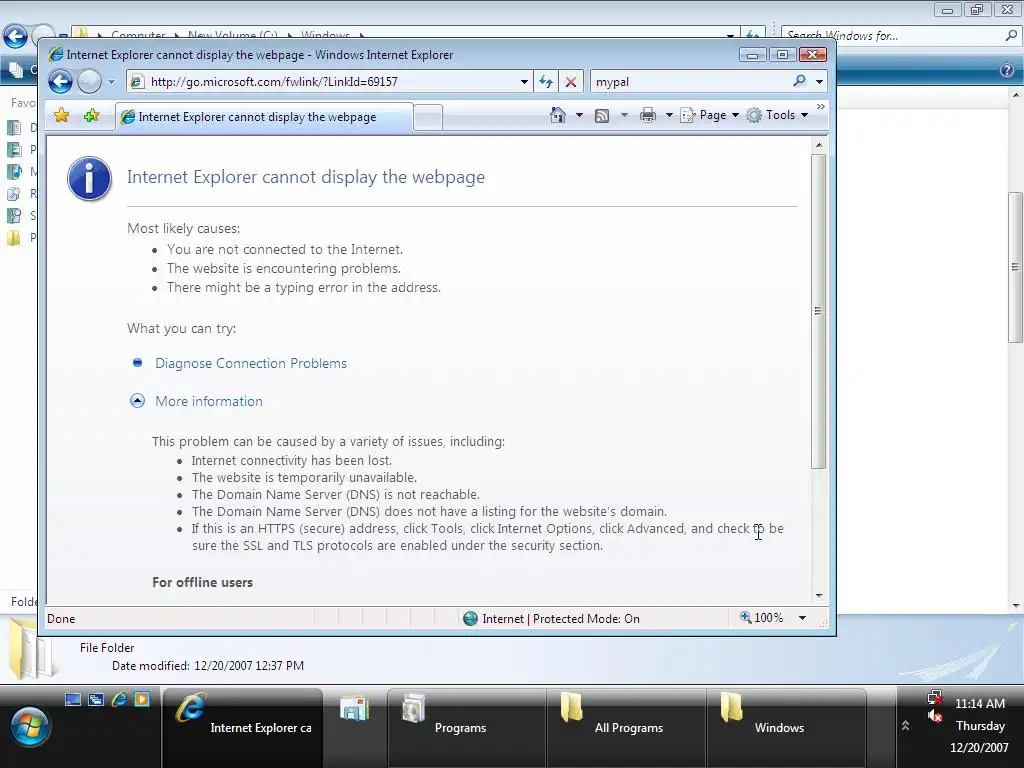The width and height of the screenshot is (1024, 768).
Task: Click the IE page scroll down arrow
Action: pyautogui.click(x=819, y=596)
